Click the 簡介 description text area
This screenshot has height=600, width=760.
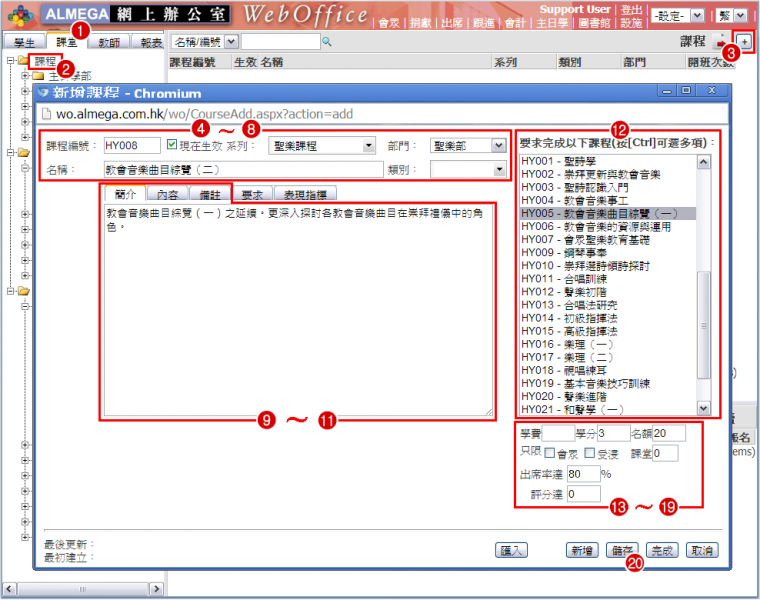[x=299, y=310]
